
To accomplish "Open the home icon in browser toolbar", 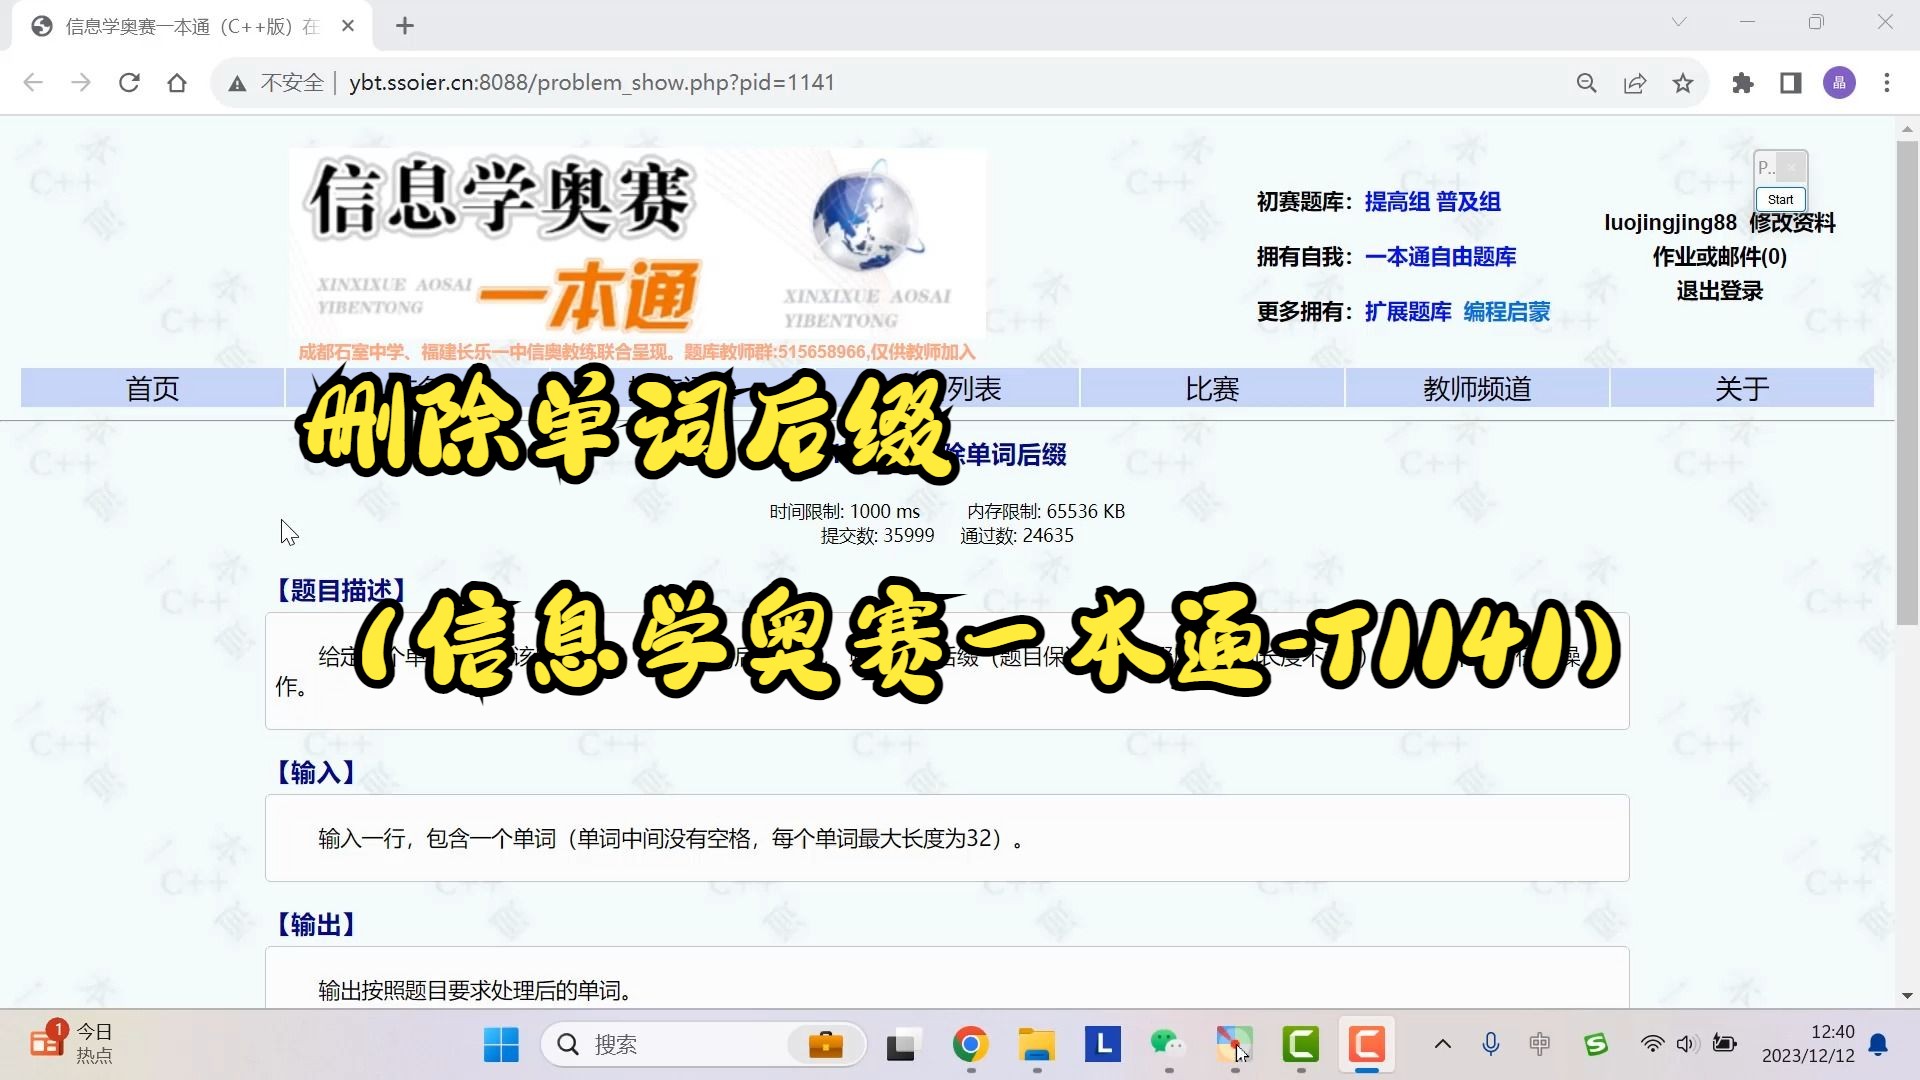I will [177, 83].
